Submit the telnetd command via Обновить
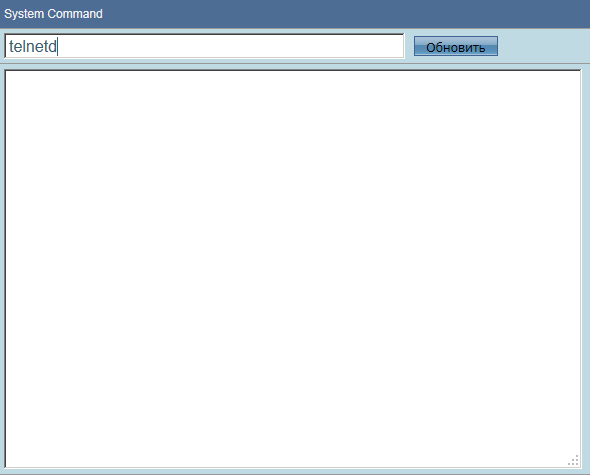The width and height of the screenshot is (590, 475). 456,46
